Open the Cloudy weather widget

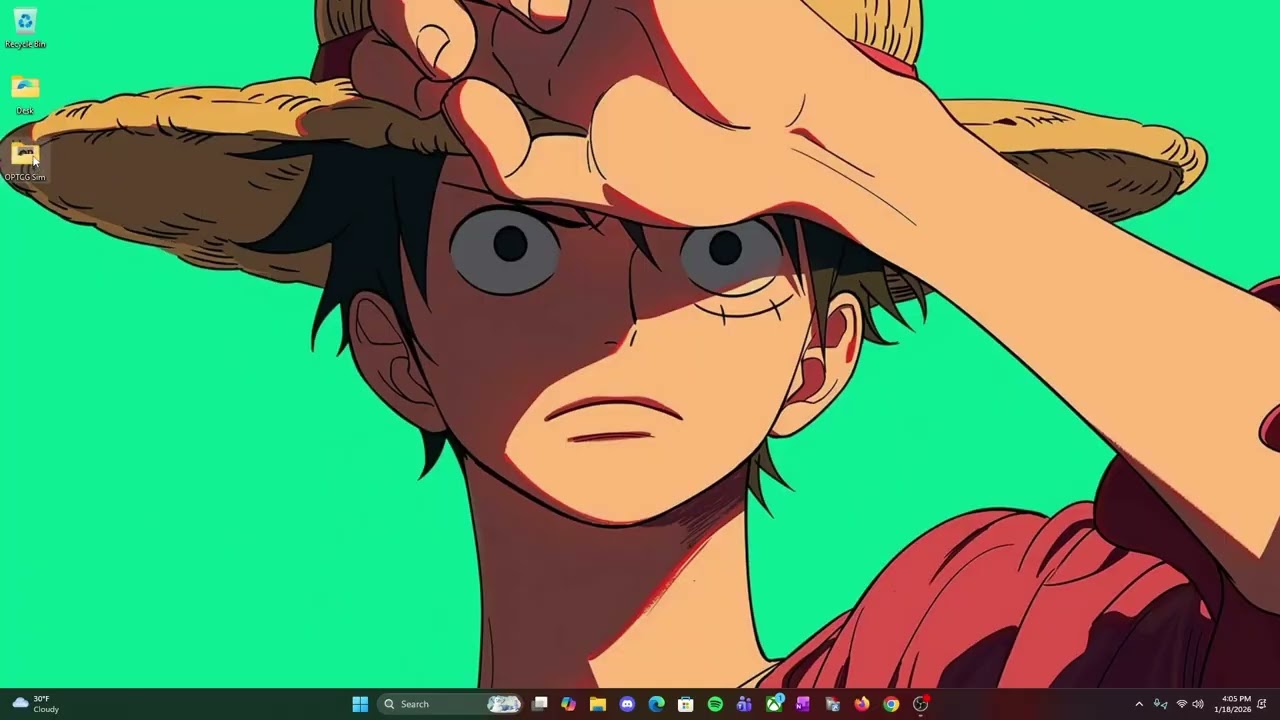(x=35, y=704)
